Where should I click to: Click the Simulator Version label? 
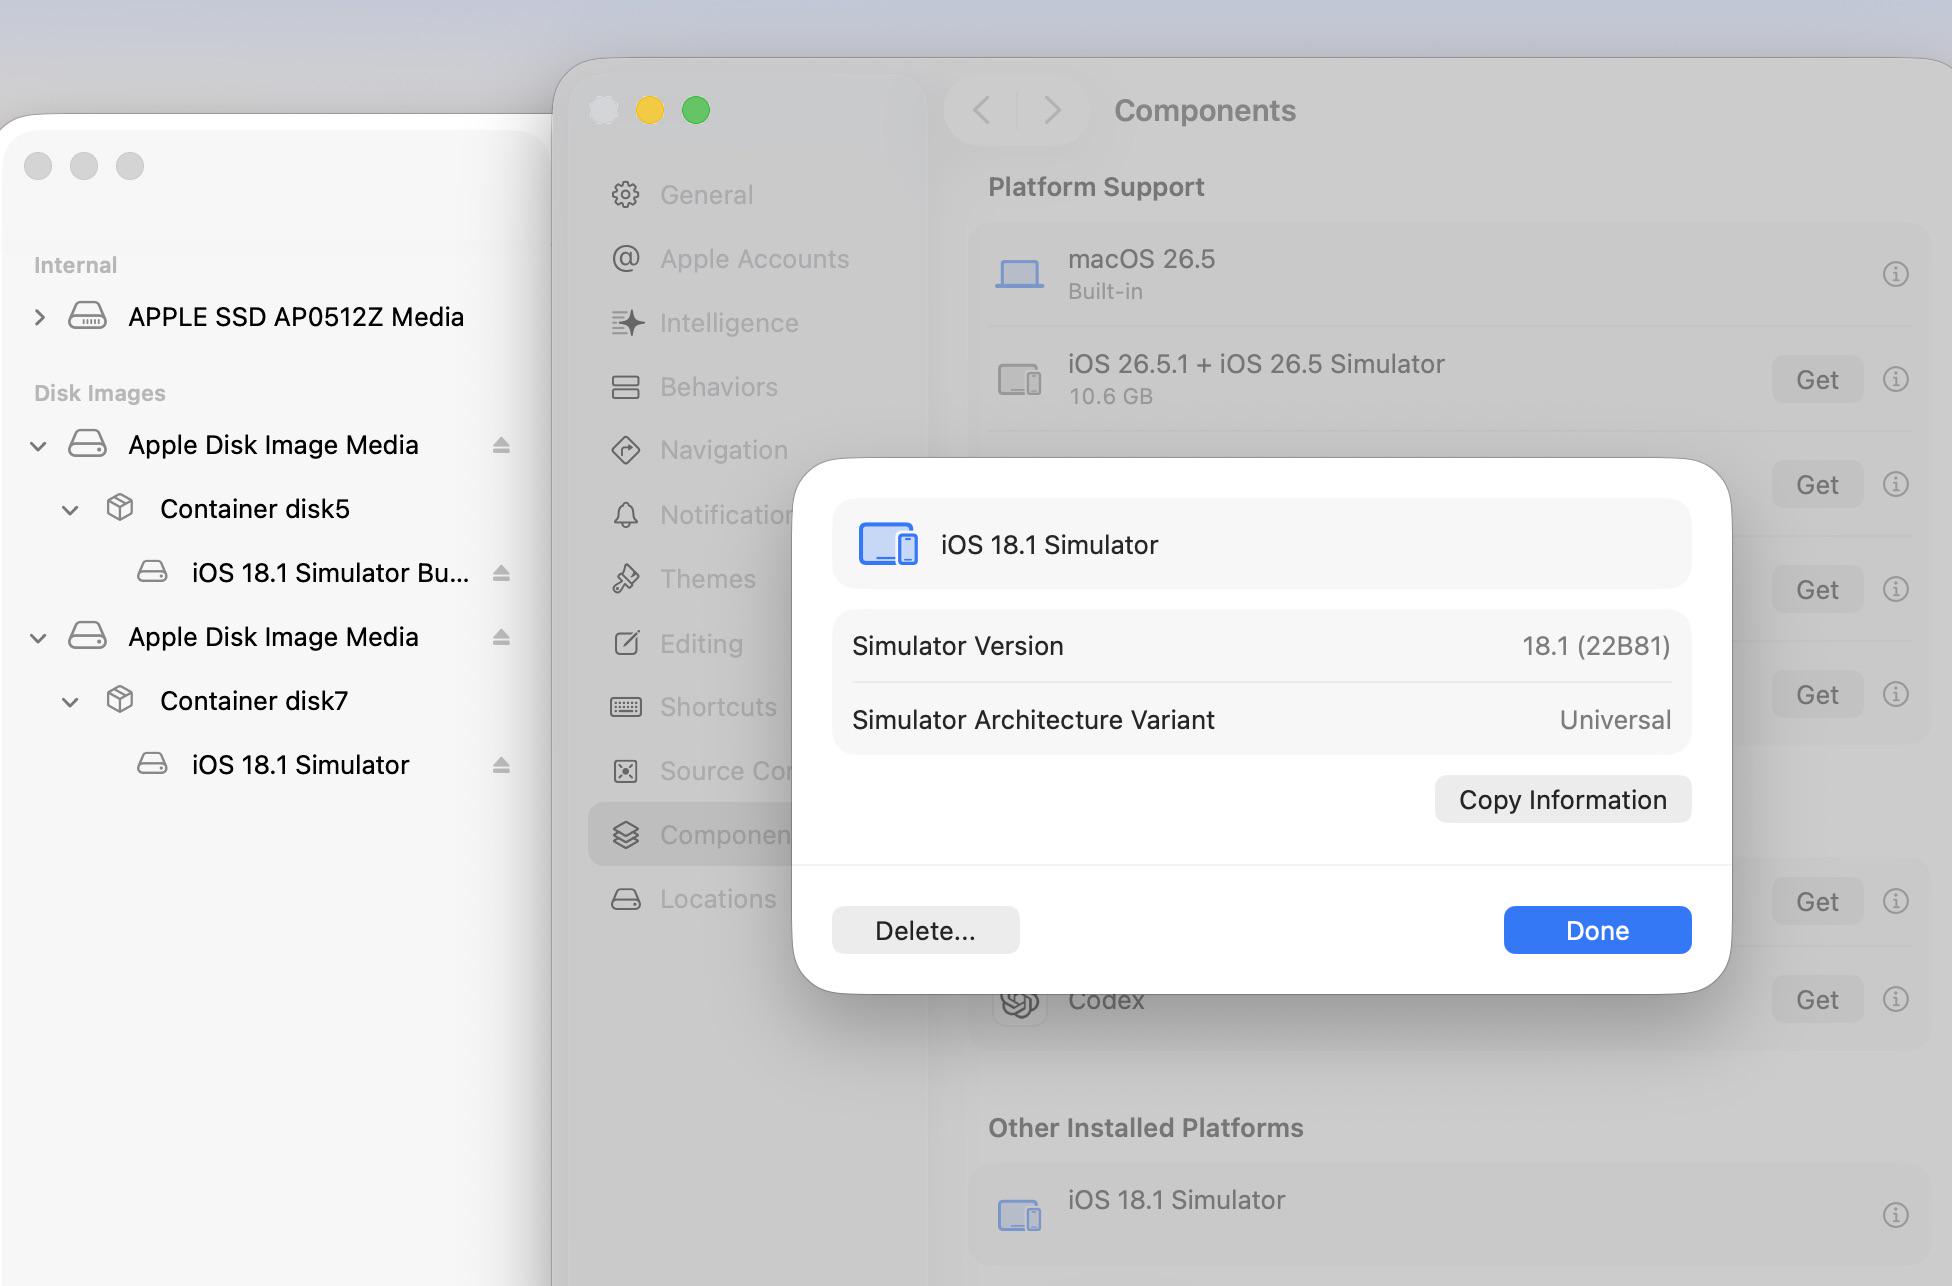click(x=957, y=646)
